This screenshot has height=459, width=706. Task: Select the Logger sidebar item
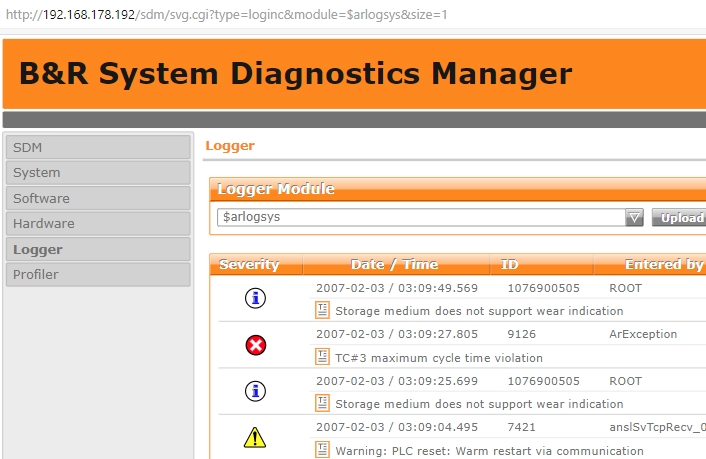(x=98, y=249)
